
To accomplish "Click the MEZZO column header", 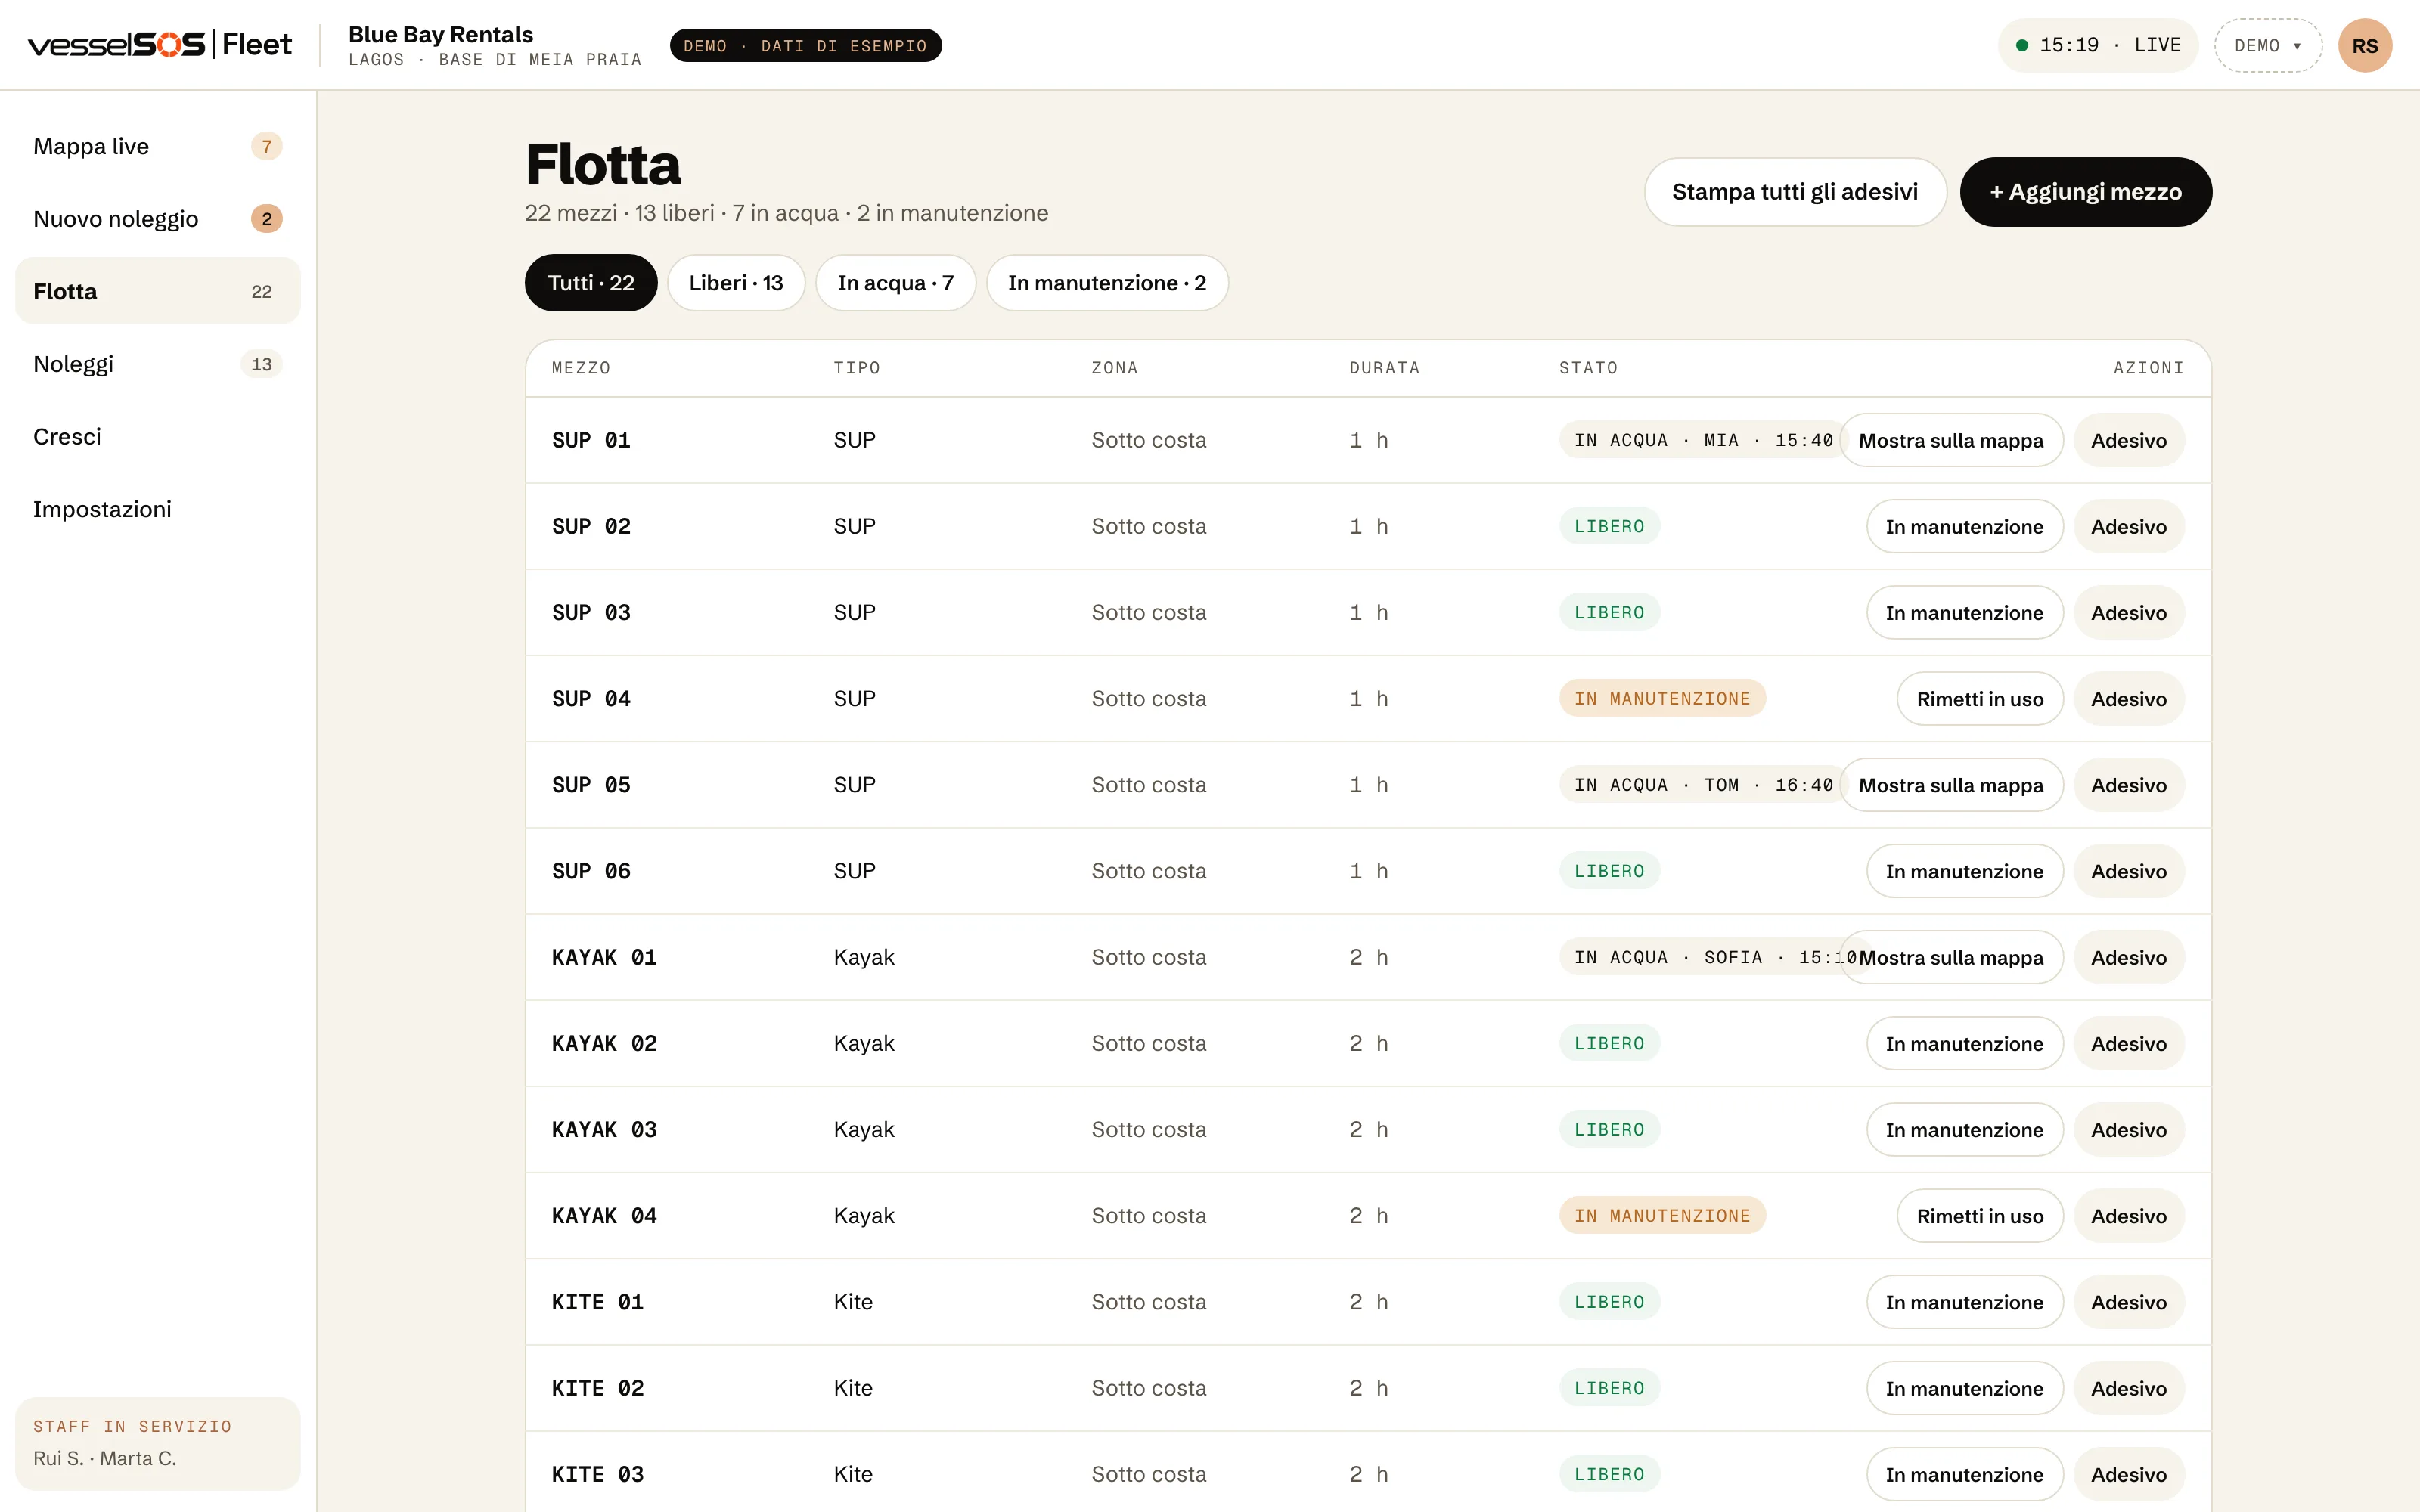I will click(581, 368).
